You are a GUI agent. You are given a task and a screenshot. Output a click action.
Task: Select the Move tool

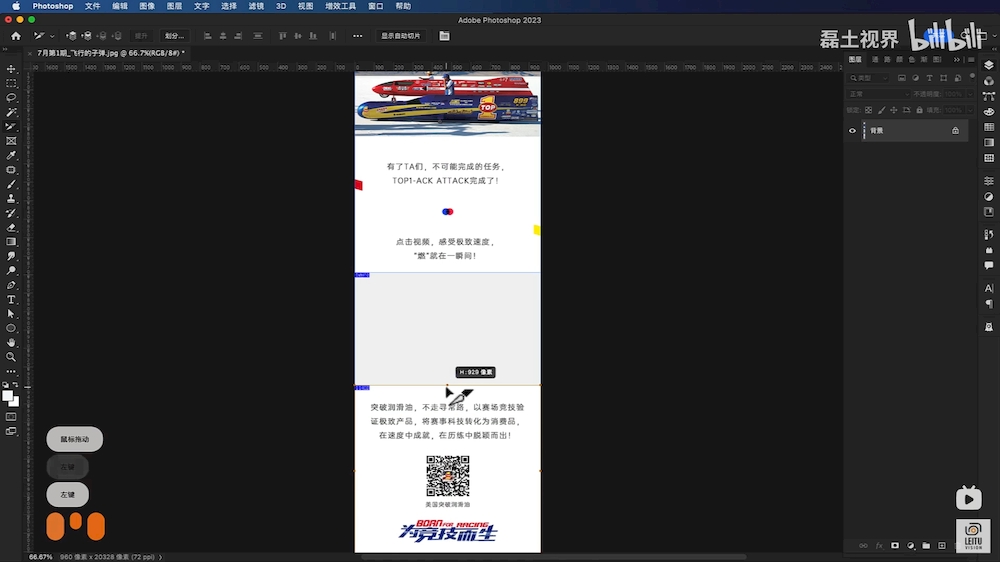(11, 69)
